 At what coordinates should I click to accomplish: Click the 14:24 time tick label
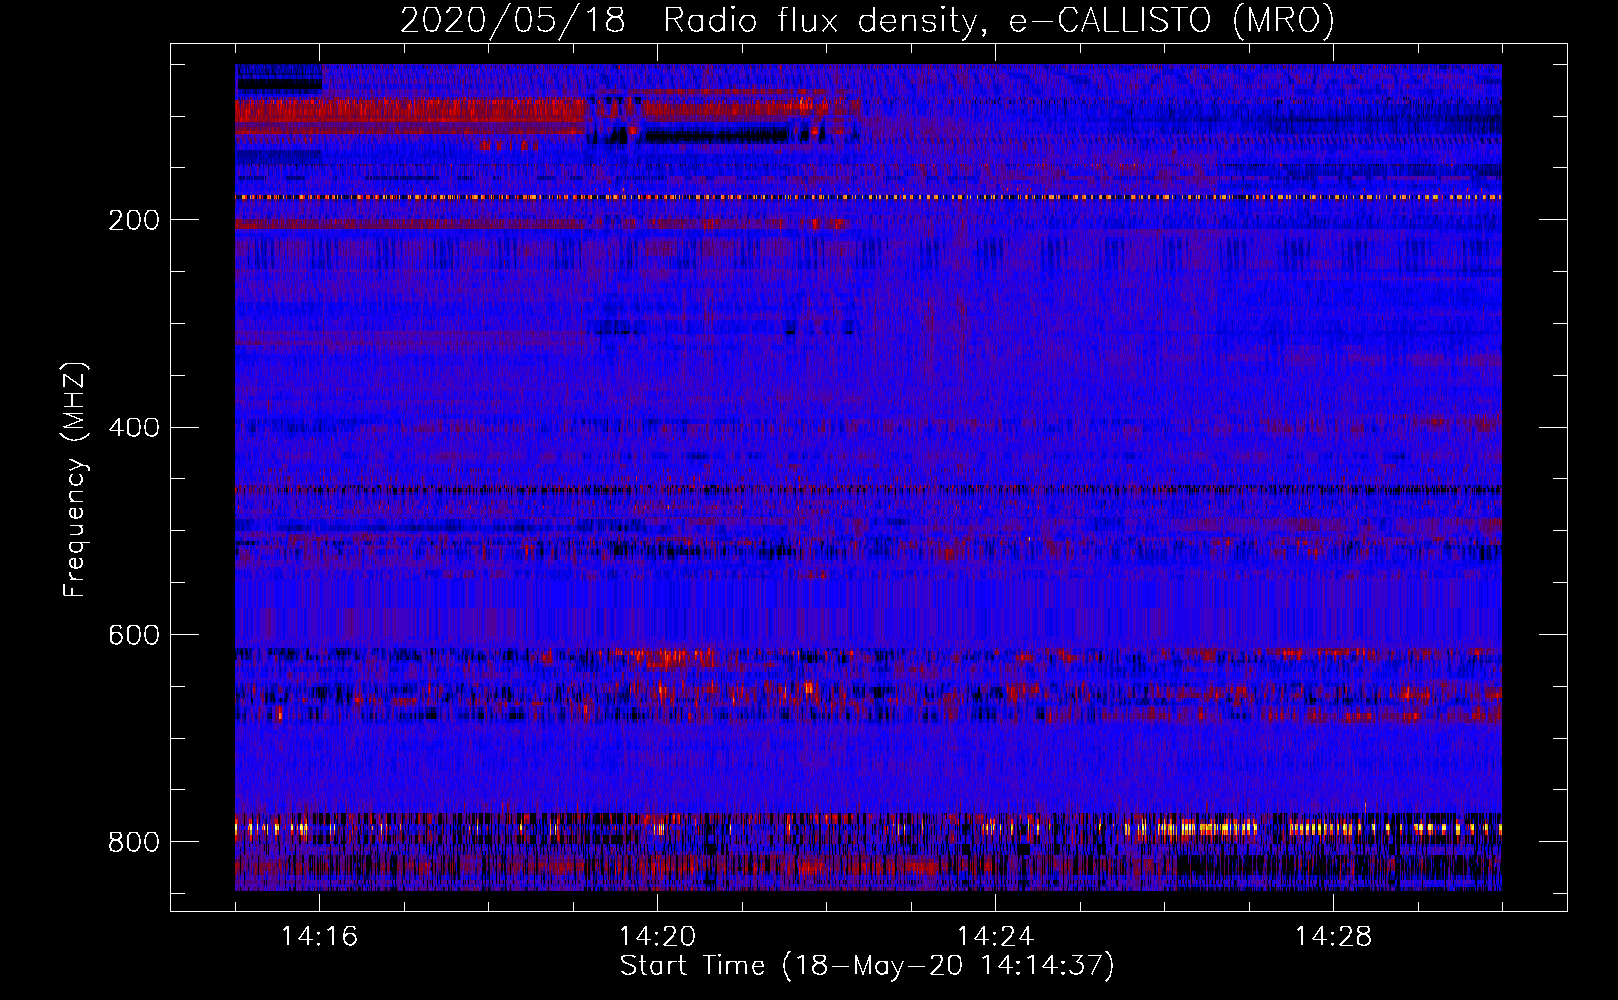point(996,937)
